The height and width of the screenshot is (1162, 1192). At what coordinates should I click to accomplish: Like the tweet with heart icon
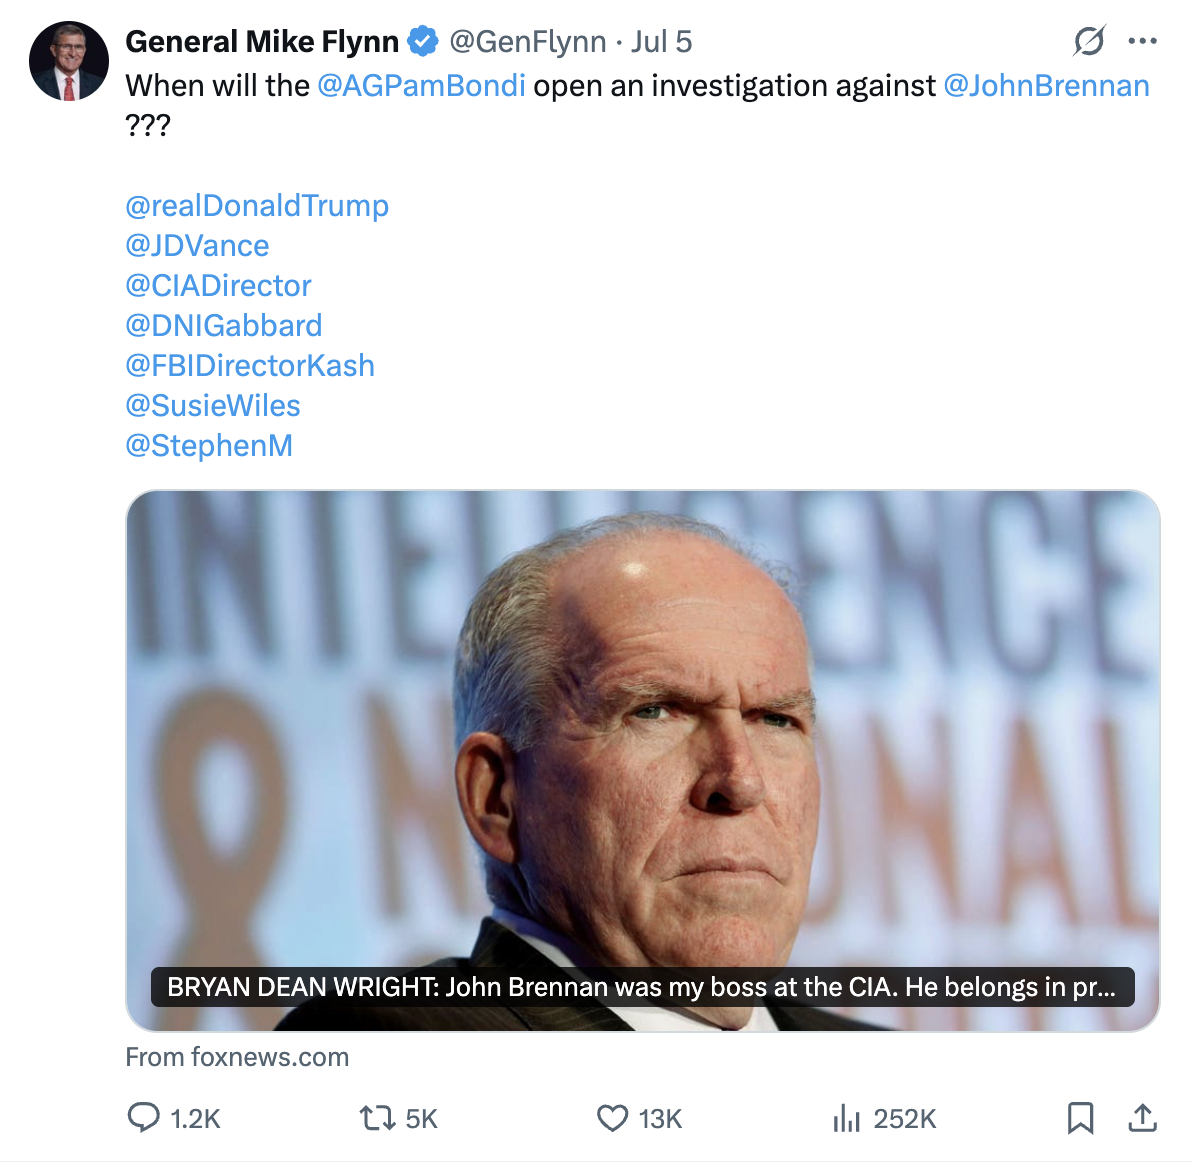(x=612, y=1117)
